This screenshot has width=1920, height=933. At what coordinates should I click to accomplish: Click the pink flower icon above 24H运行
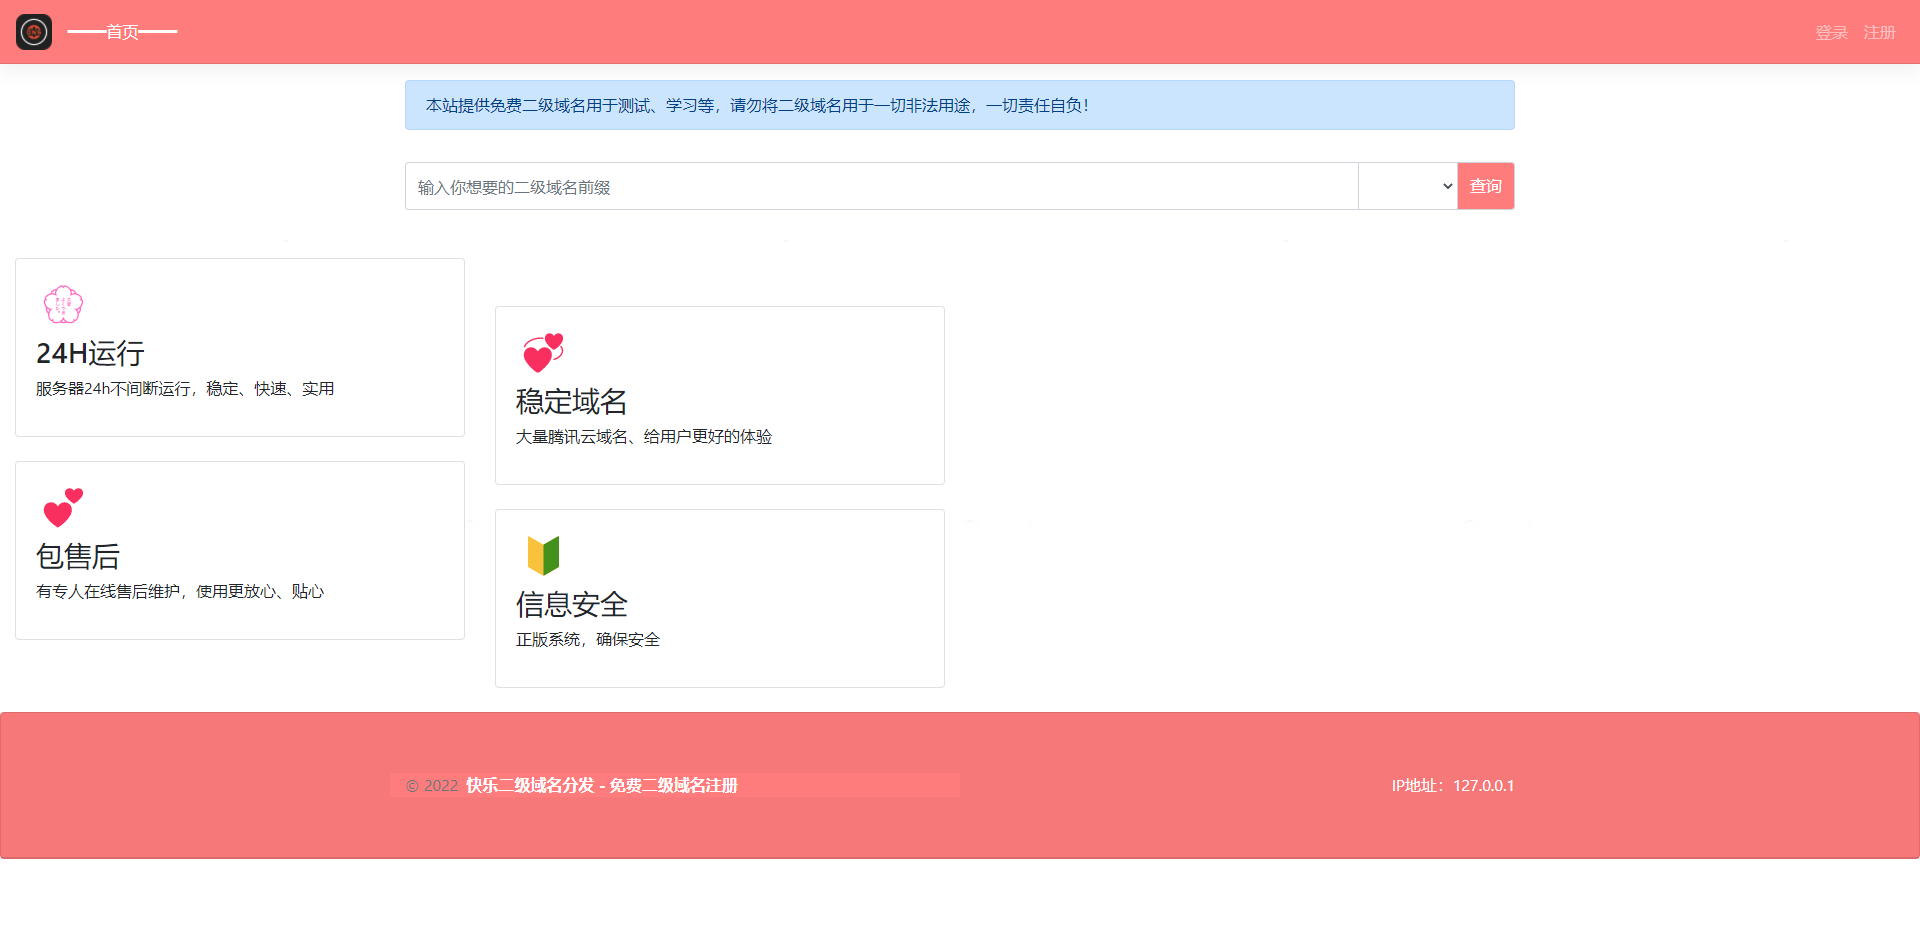coord(63,304)
